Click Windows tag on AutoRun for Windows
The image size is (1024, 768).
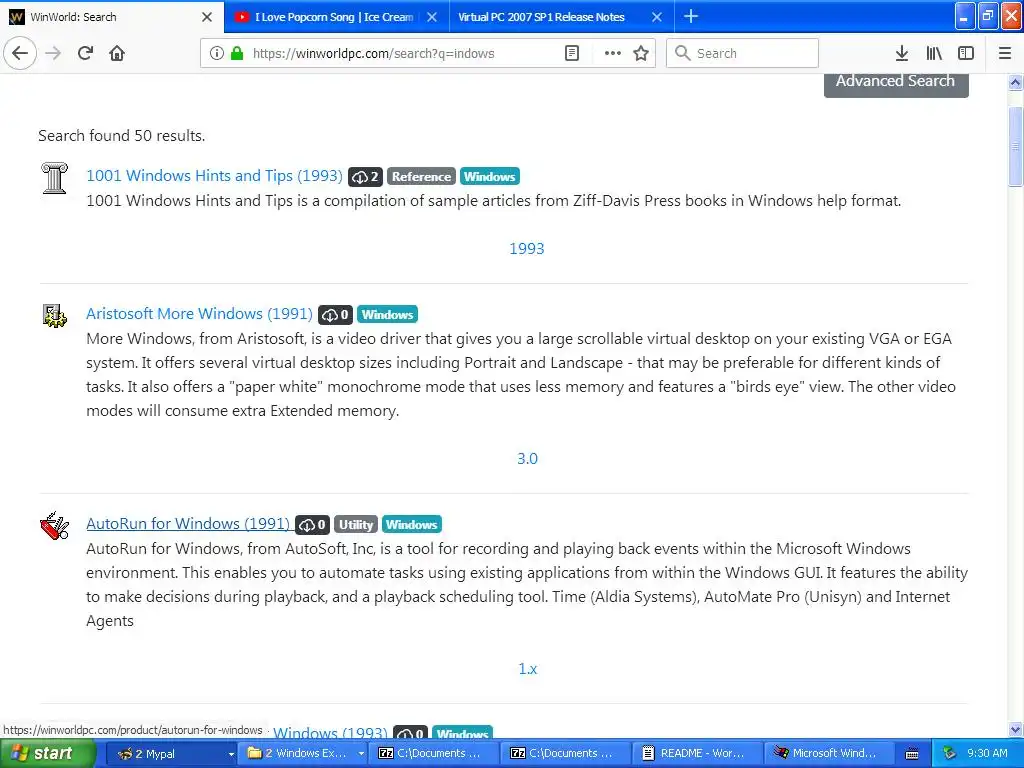coord(411,524)
